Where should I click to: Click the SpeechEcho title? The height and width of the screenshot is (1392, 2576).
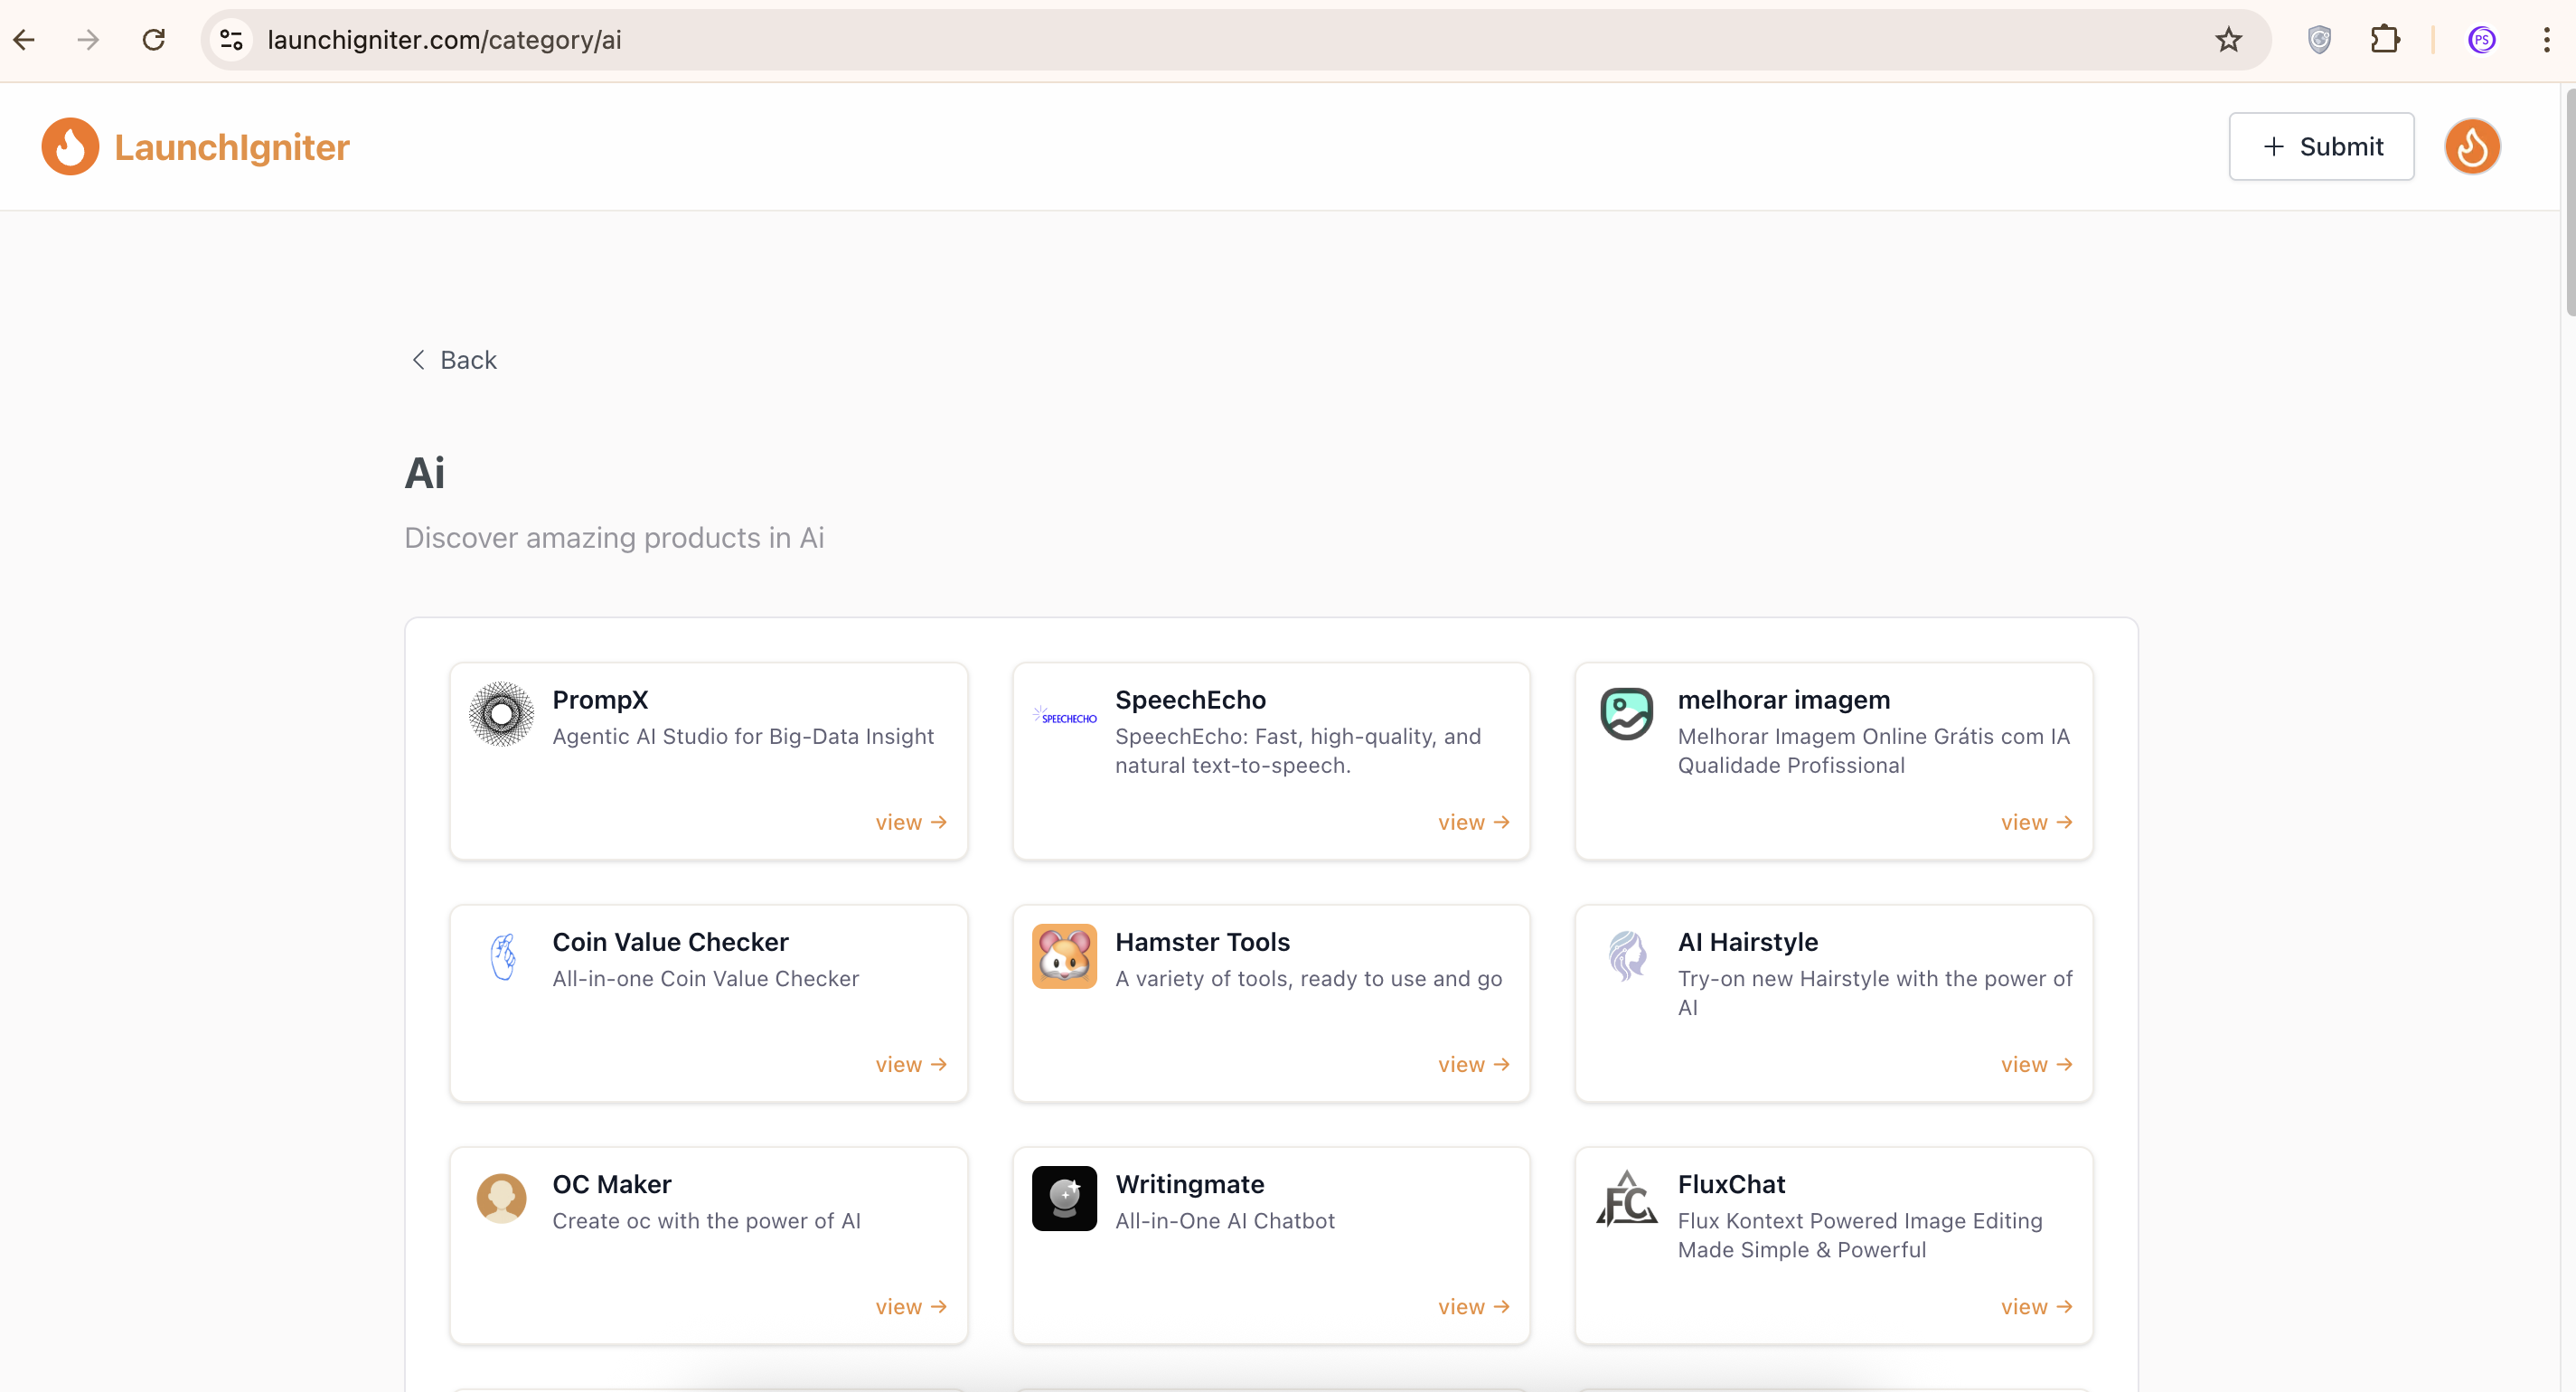1190,700
